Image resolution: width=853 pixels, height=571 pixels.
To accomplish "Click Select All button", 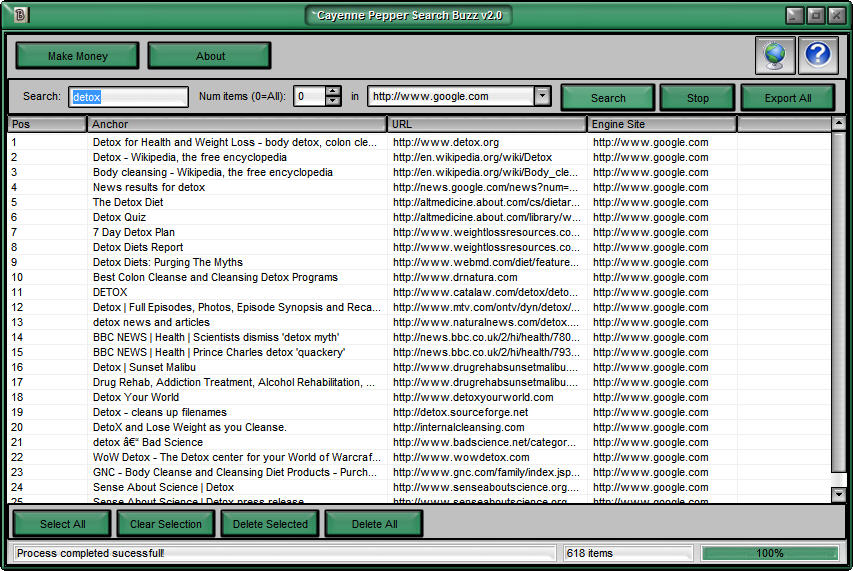I will tap(62, 524).
